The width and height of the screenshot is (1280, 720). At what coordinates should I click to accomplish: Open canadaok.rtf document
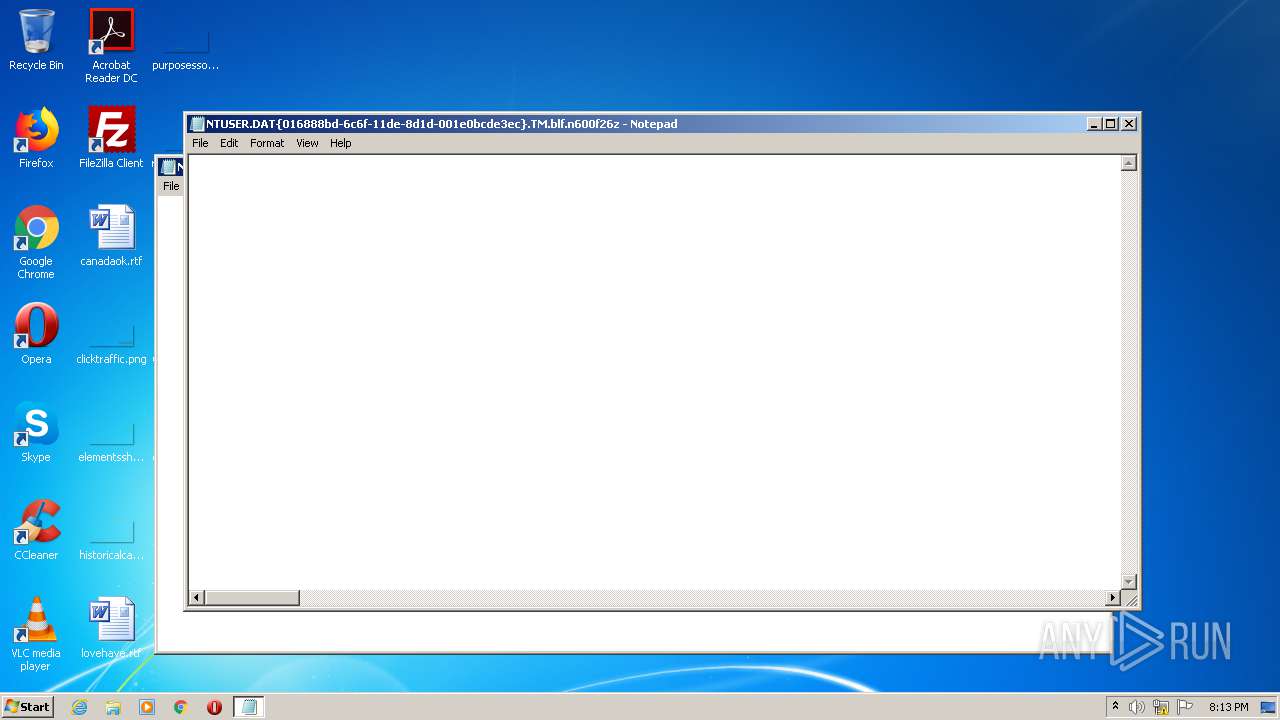111,236
